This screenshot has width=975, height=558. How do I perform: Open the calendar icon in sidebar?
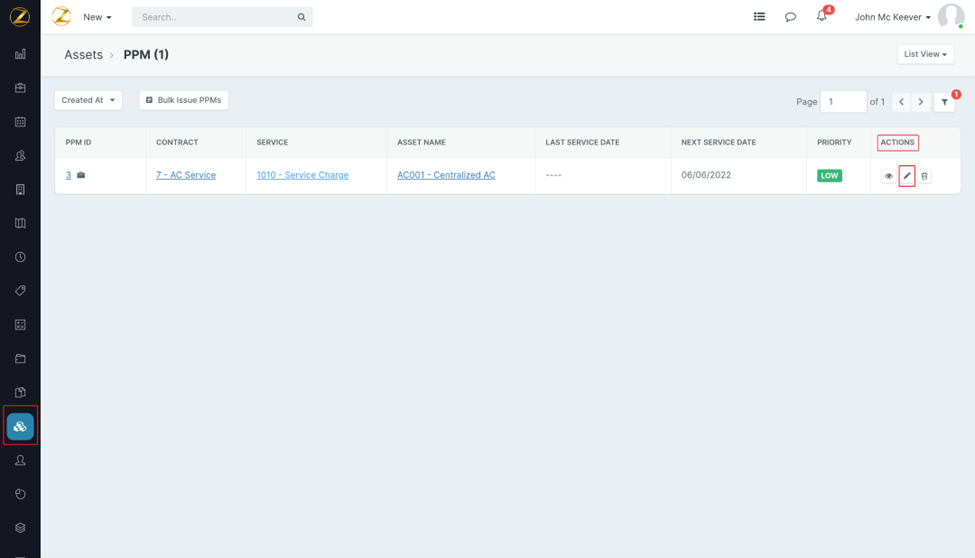20,122
